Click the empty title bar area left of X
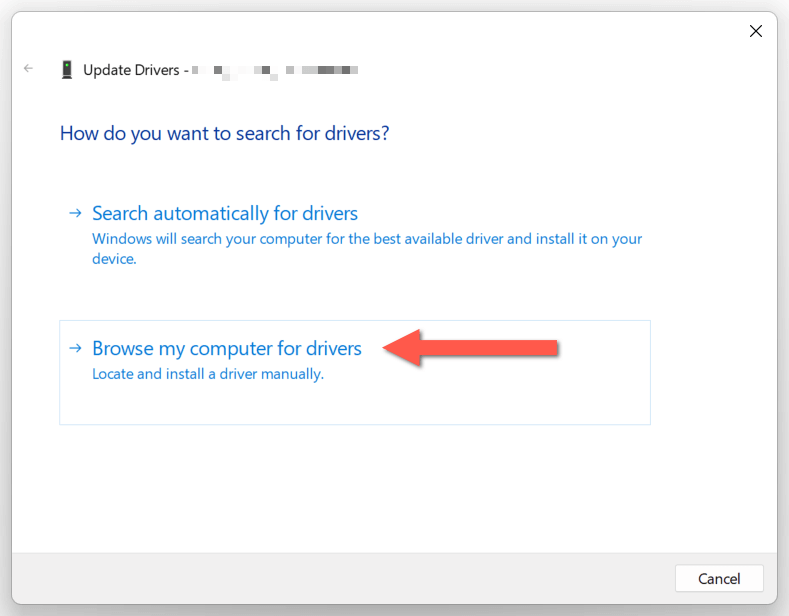 (400, 31)
